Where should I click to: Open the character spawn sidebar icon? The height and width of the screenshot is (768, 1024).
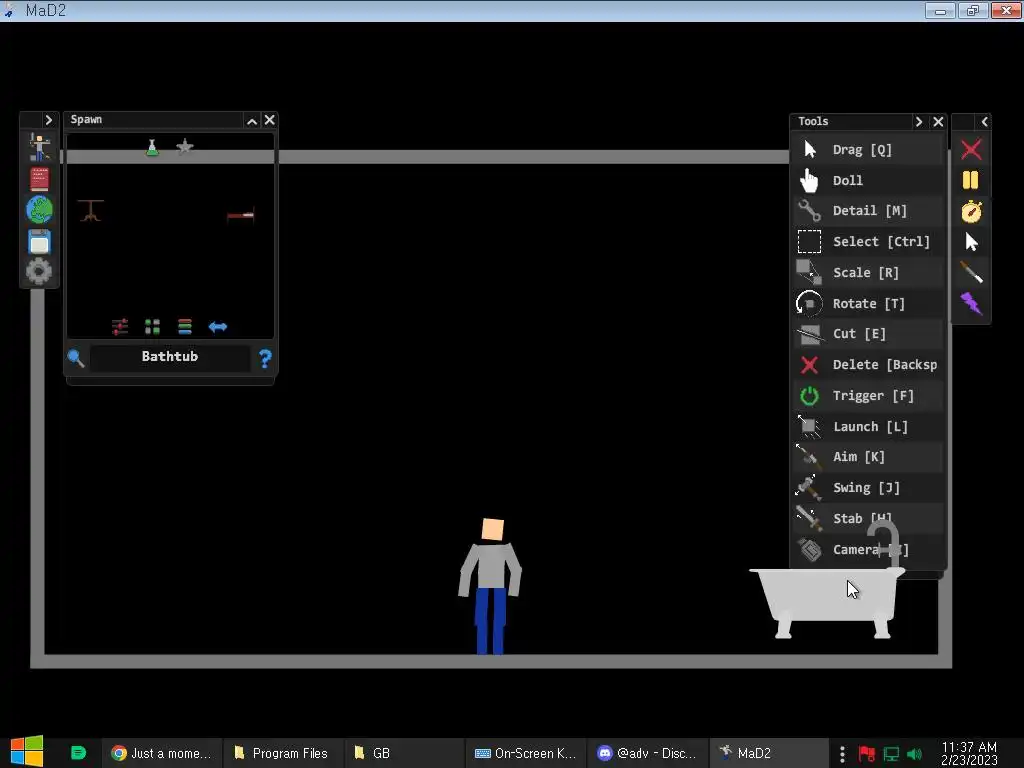pos(39,147)
